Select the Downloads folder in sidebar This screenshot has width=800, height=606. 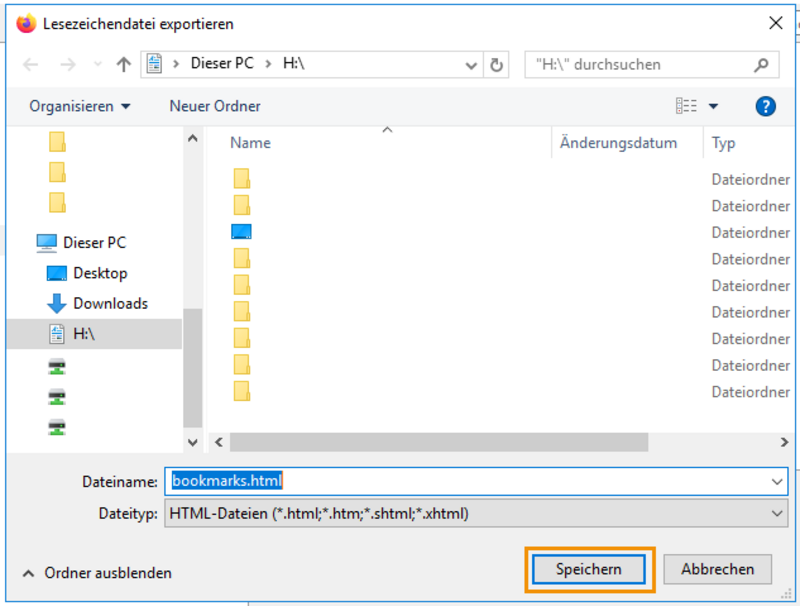coord(97,304)
